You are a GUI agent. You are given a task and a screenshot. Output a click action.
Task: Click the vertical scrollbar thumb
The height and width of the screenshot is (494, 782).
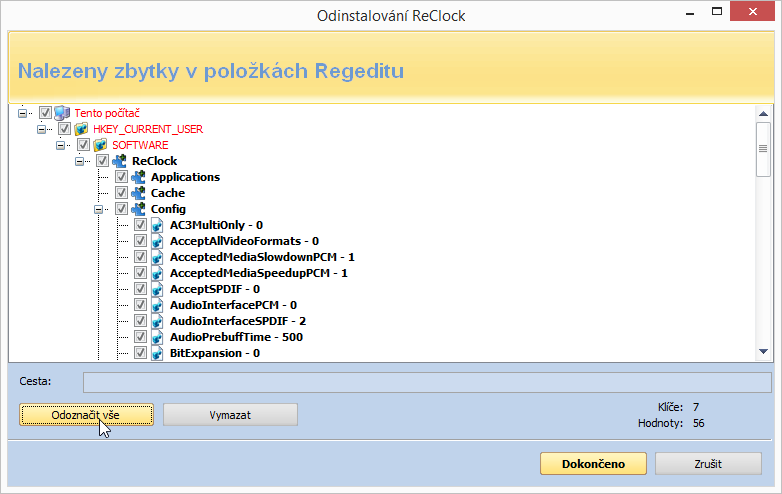[763, 149]
